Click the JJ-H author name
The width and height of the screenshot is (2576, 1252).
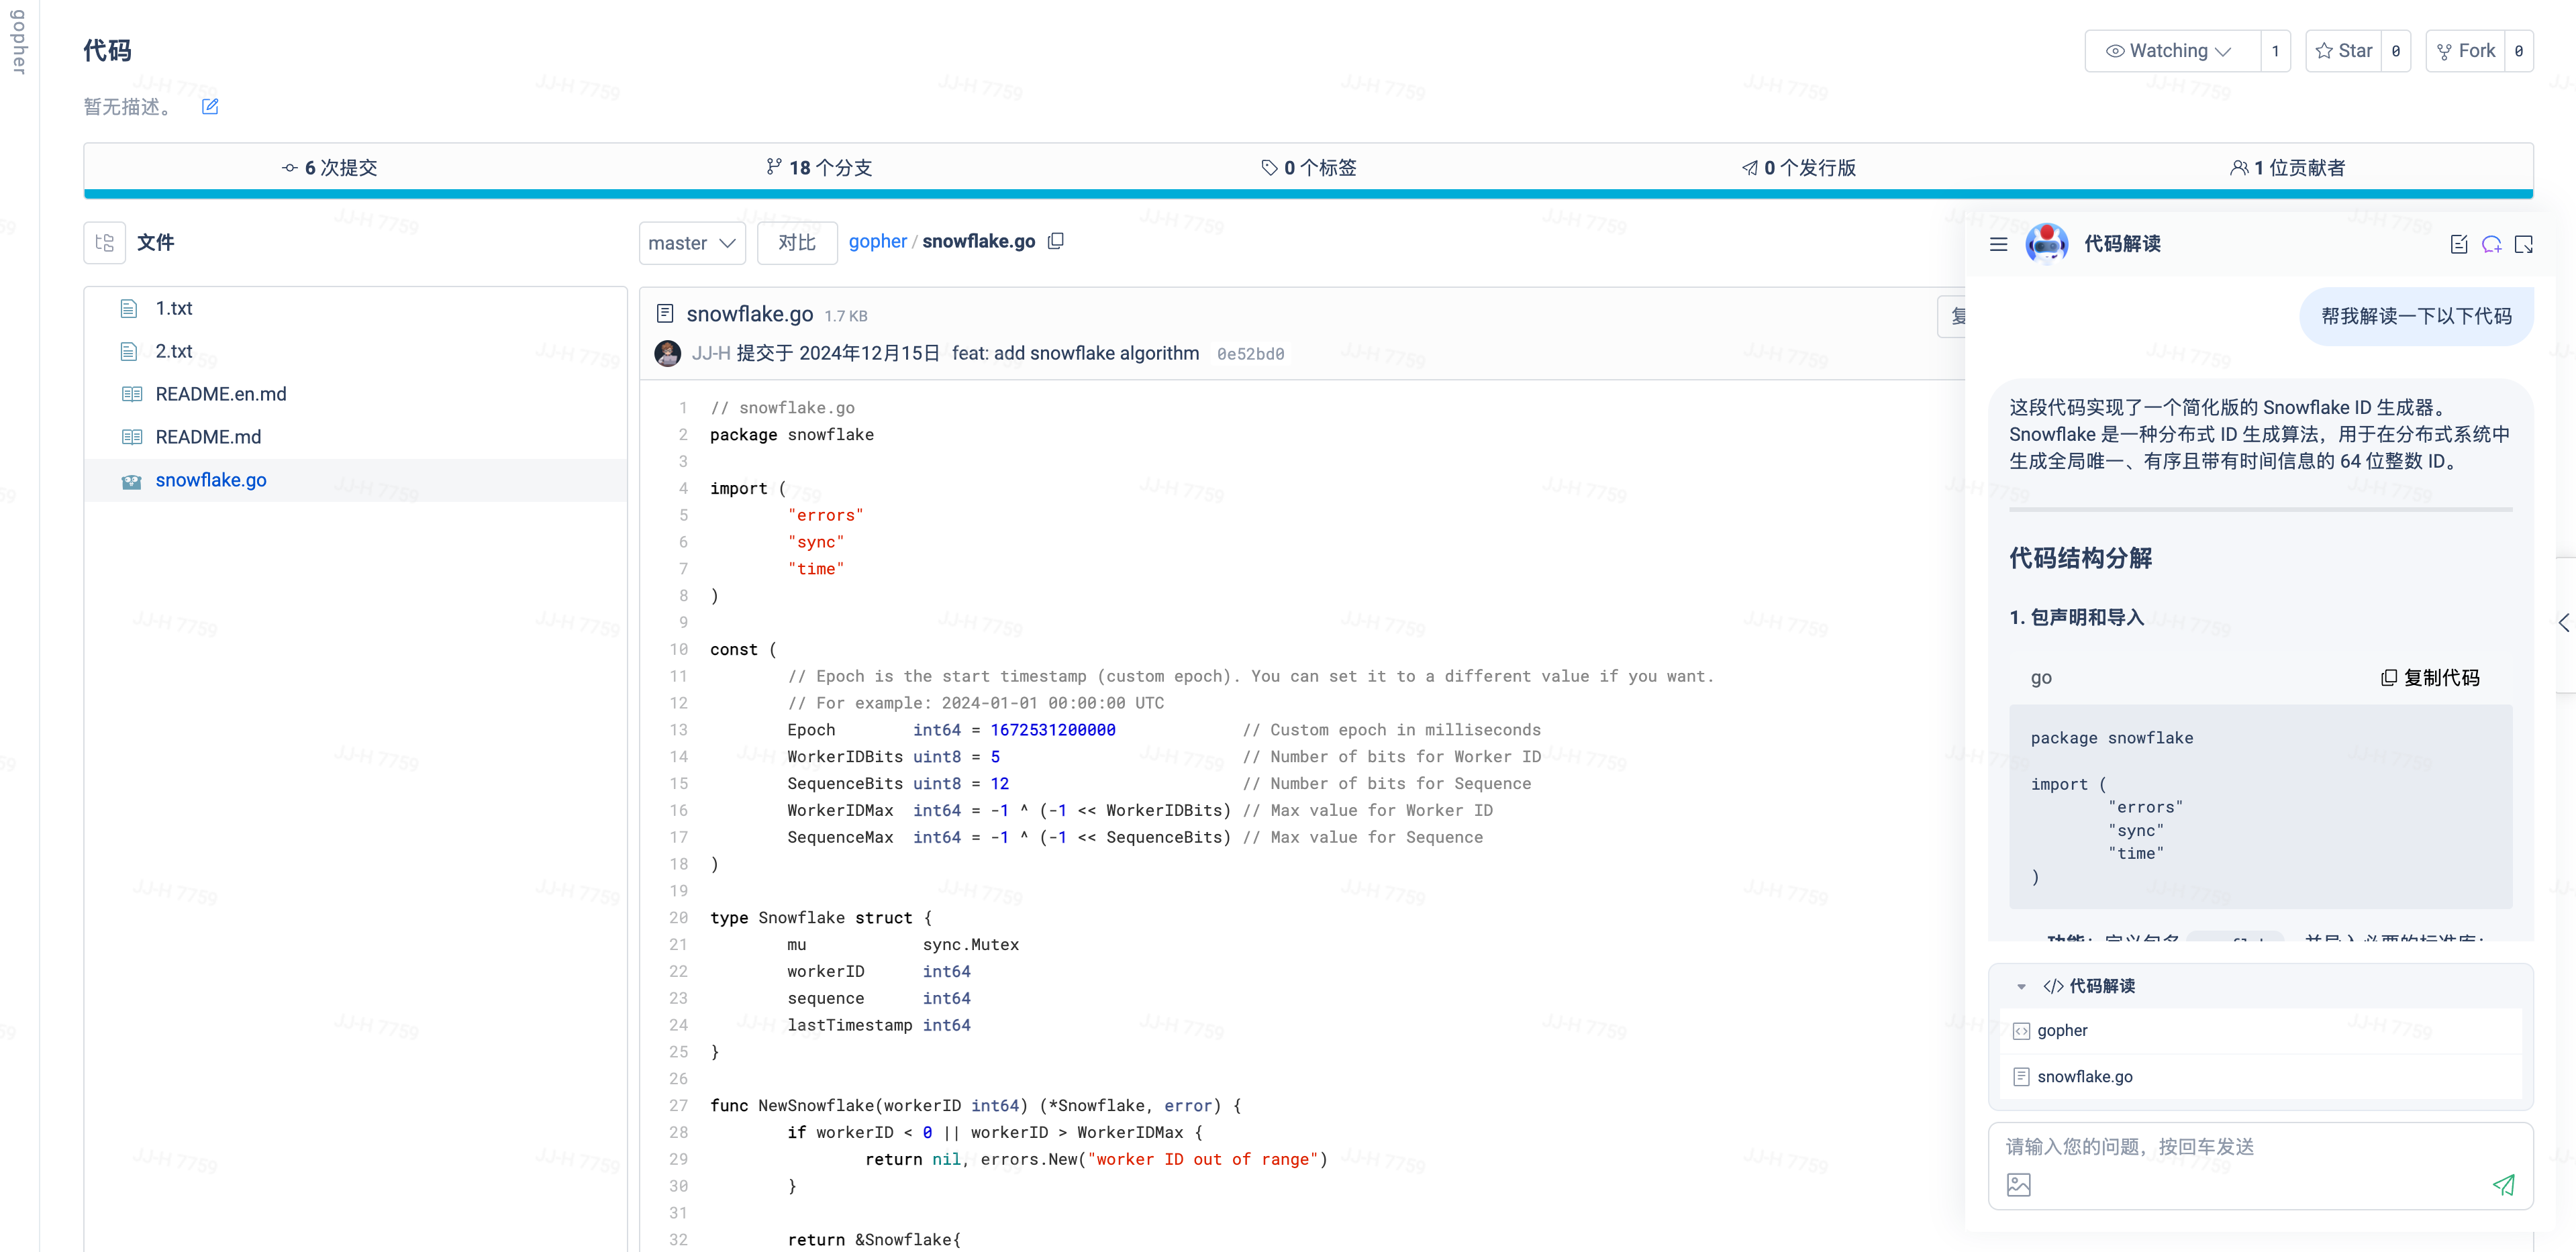(x=711, y=353)
